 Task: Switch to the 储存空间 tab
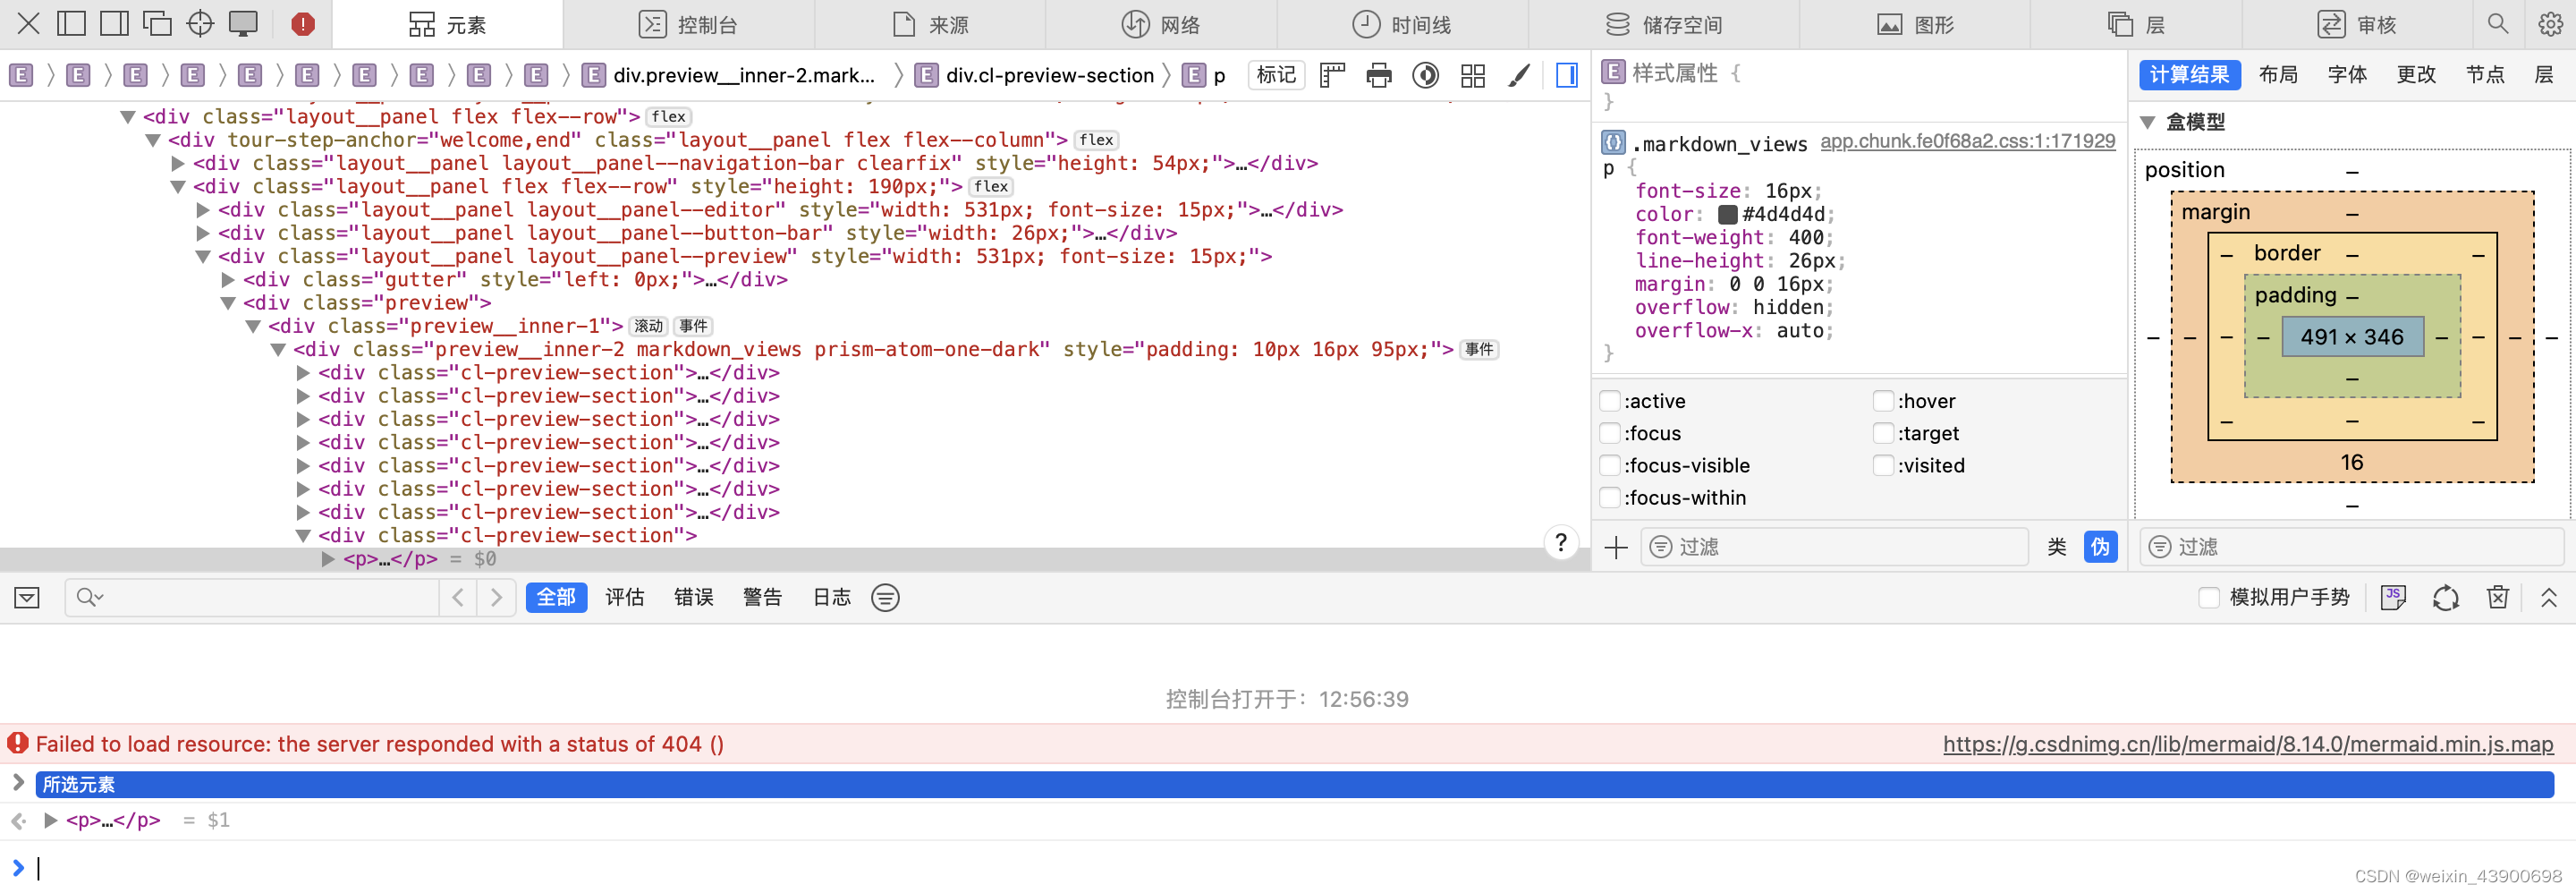pyautogui.click(x=1662, y=24)
